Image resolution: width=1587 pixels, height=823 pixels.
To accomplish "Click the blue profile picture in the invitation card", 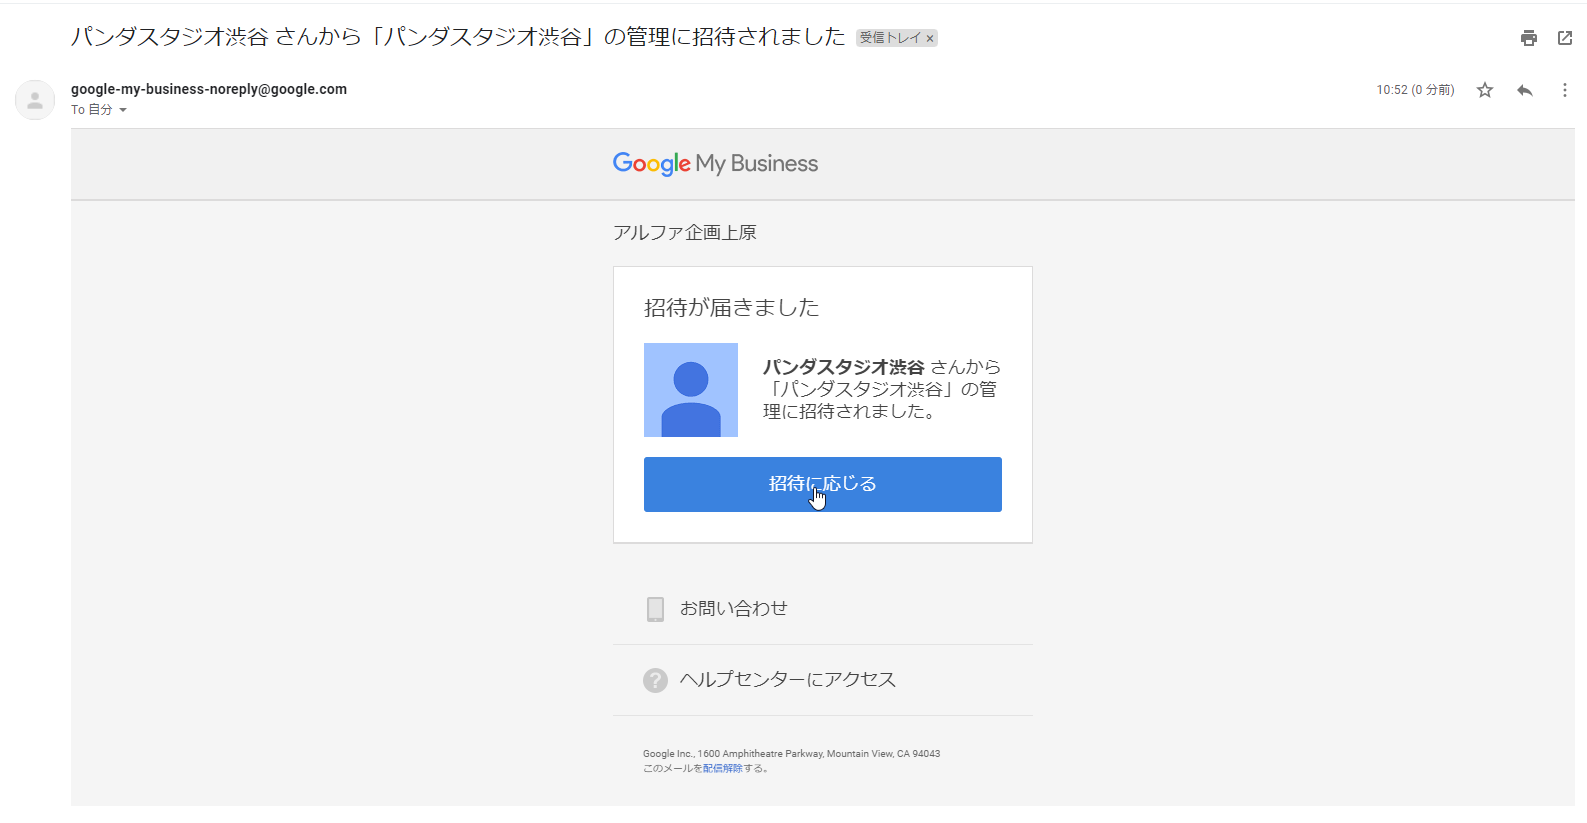I will (x=691, y=390).
